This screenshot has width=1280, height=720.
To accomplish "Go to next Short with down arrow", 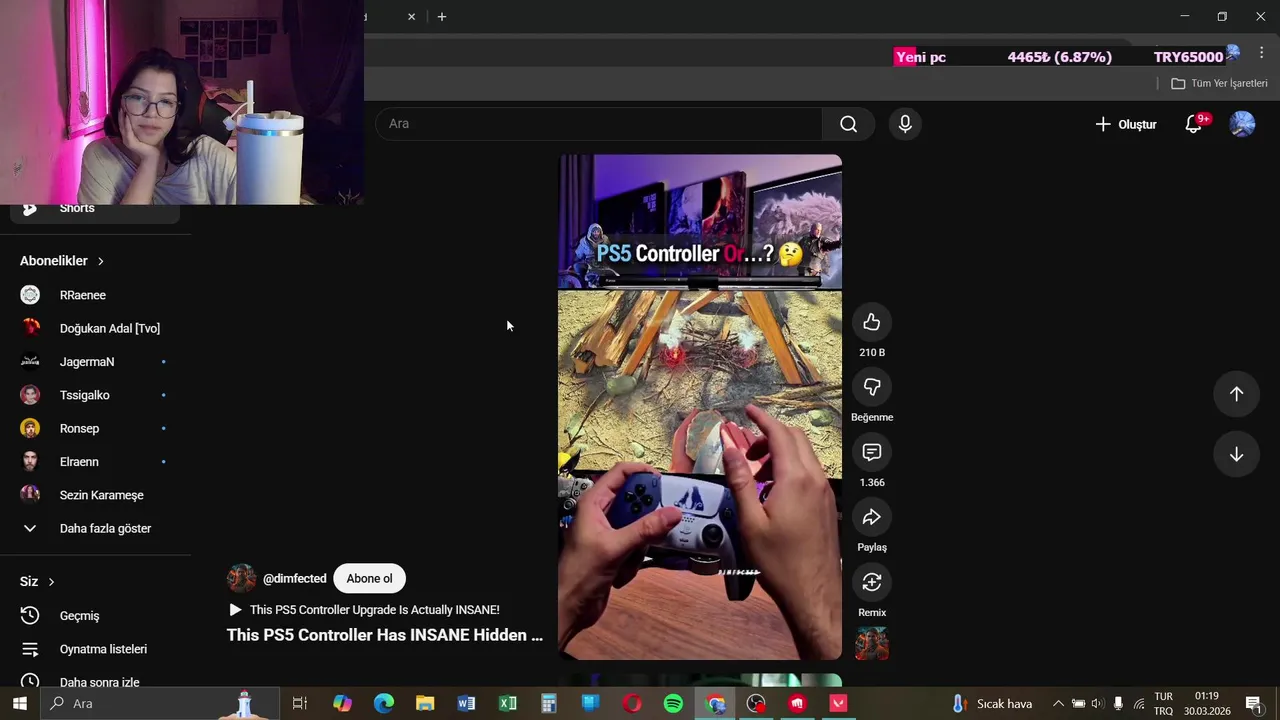I will click(x=1236, y=454).
